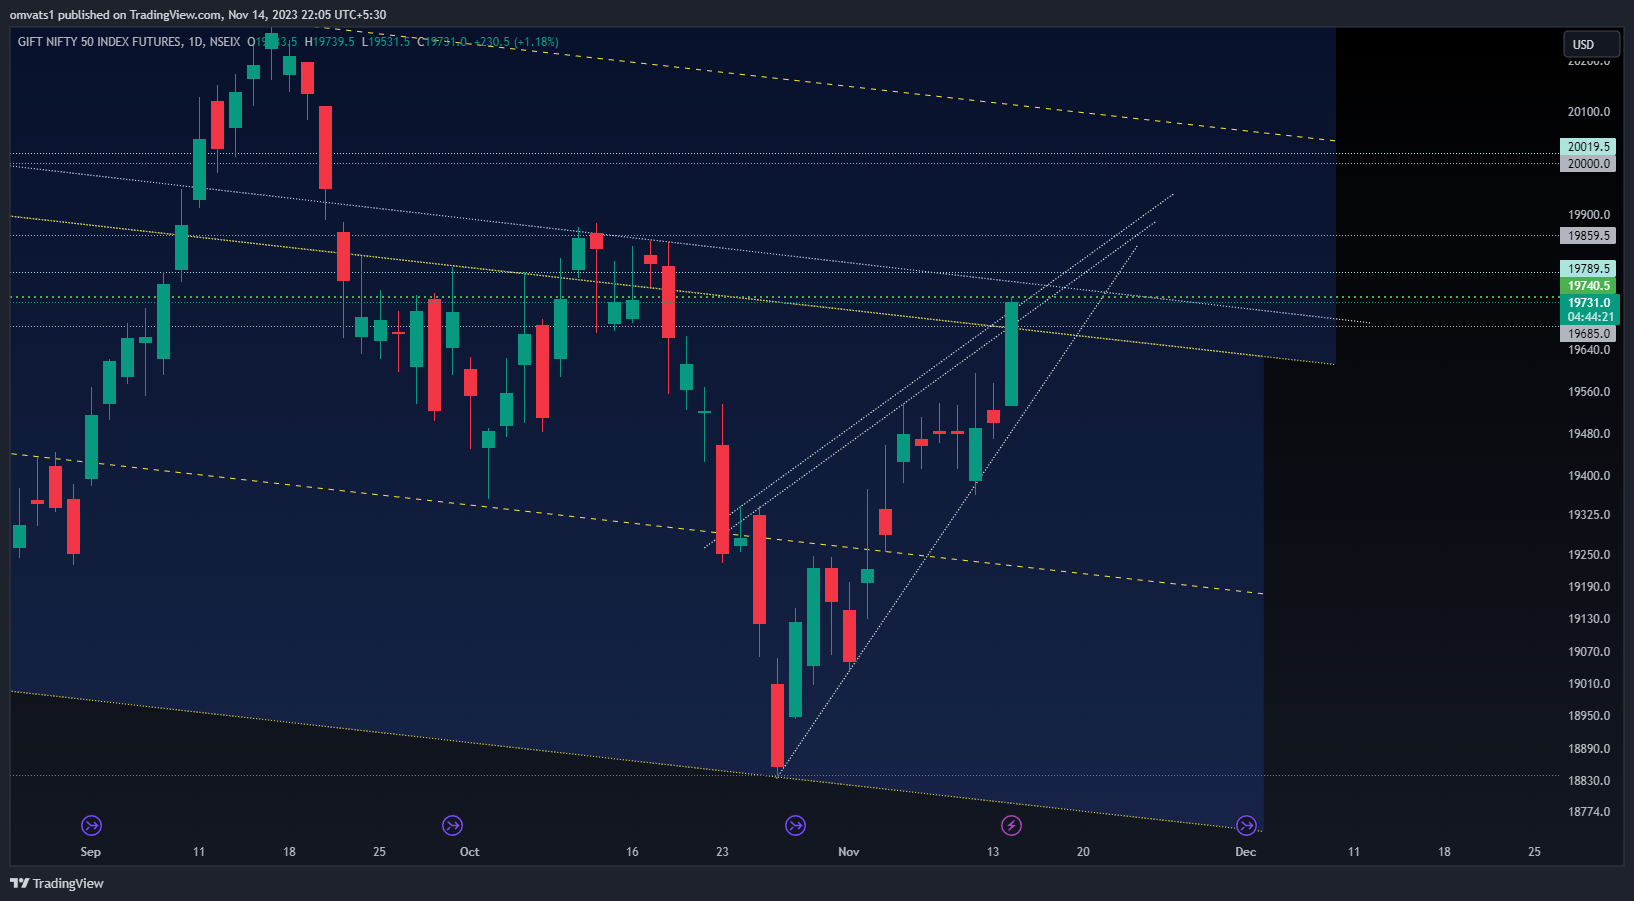The width and height of the screenshot is (1634, 901).
Task: Click the latest tall green candlestick
Action: pyautogui.click(x=1011, y=354)
